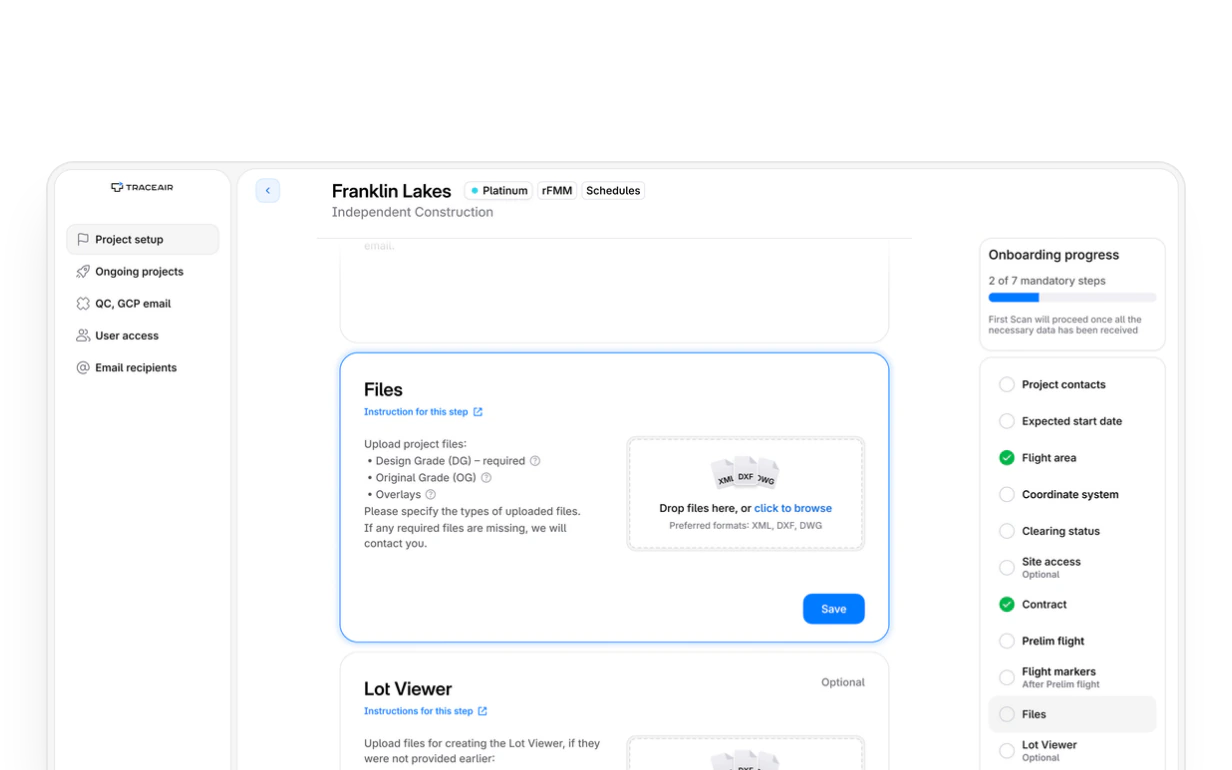1232x770 pixels.
Task: Collapse the sidebar with back chevron button
Action: tap(268, 191)
